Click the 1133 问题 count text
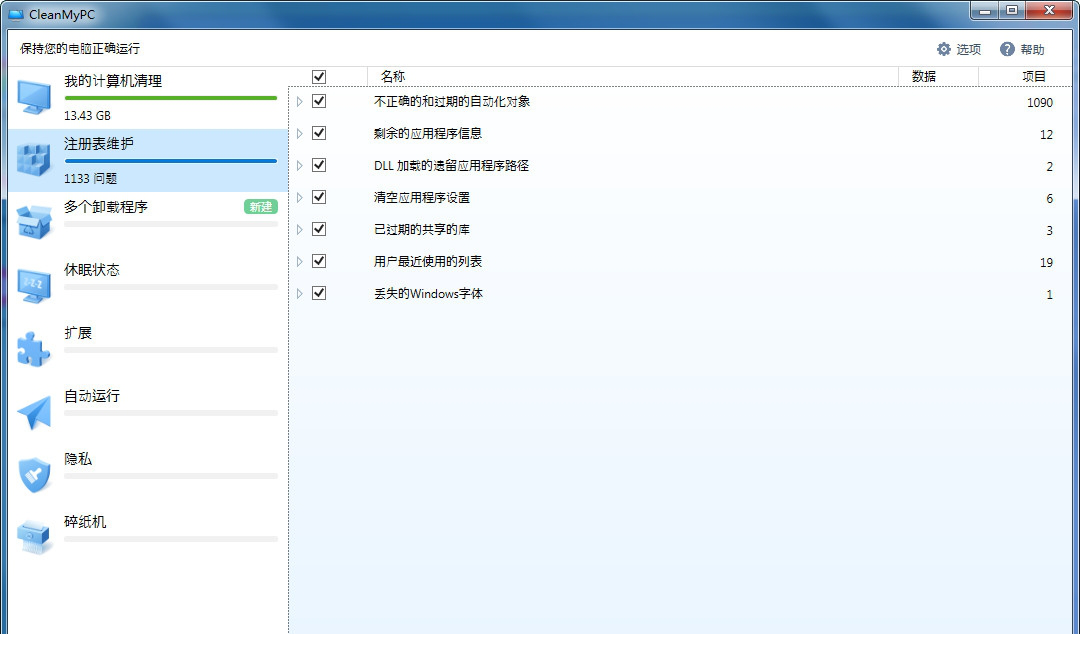The height and width of the screenshot is (659, 1080). point(90,178)
